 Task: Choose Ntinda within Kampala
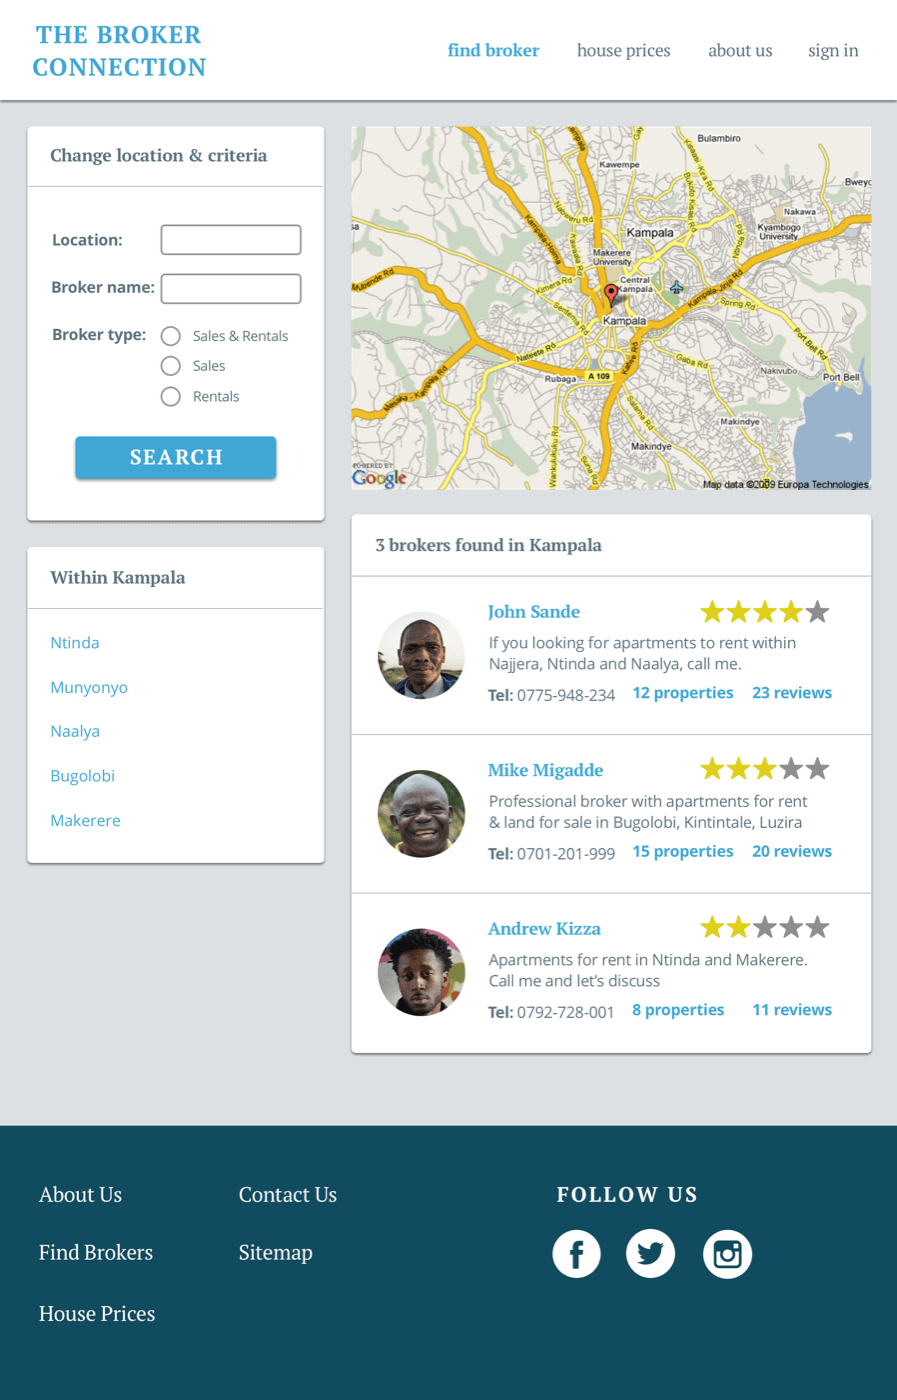[75, 642]
